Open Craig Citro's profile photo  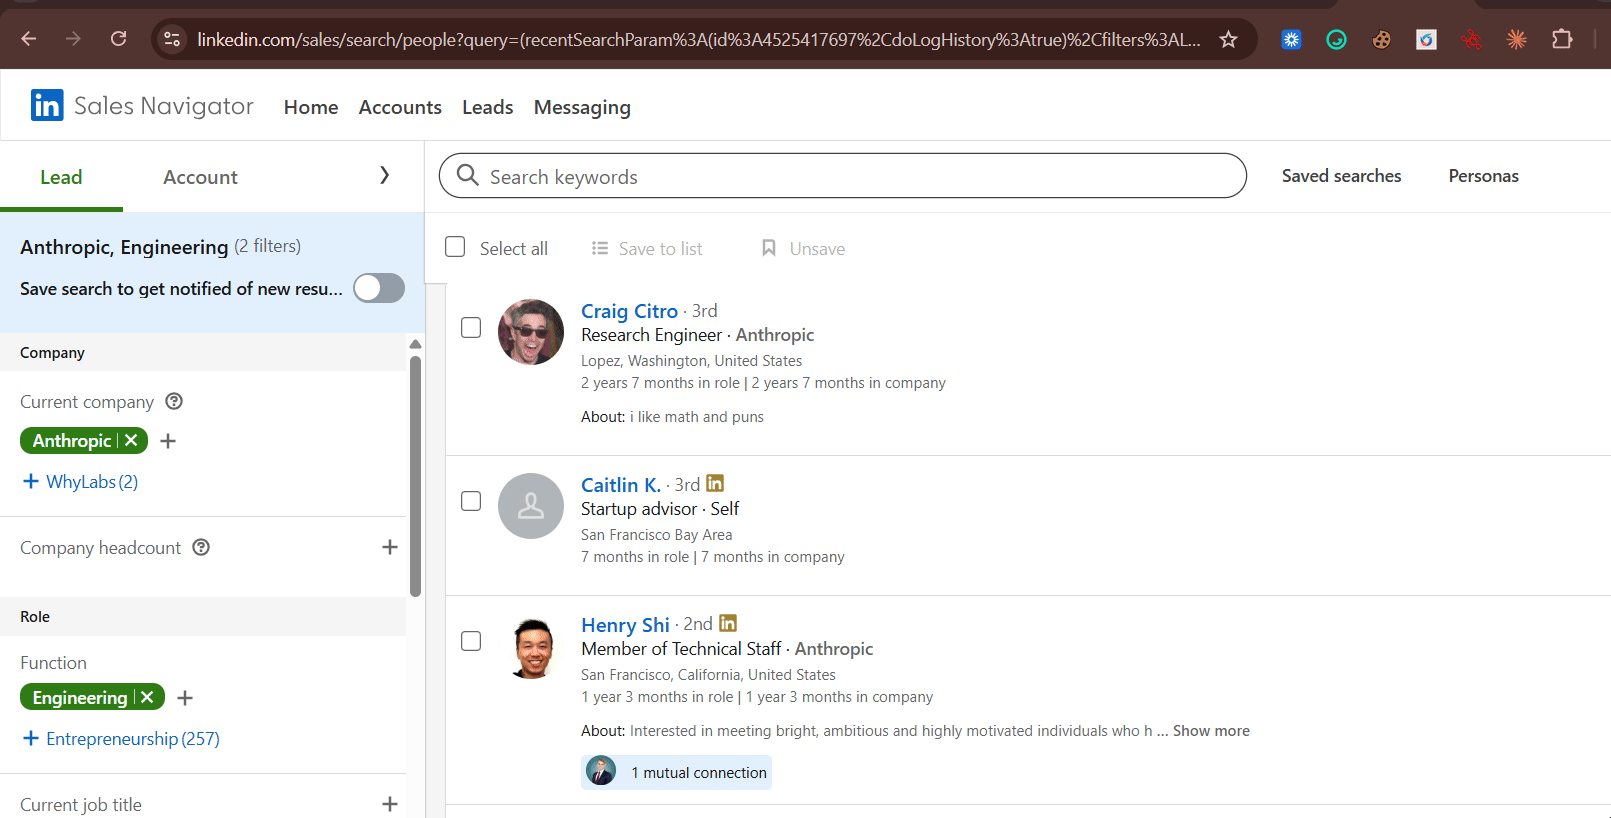[531, 332]
